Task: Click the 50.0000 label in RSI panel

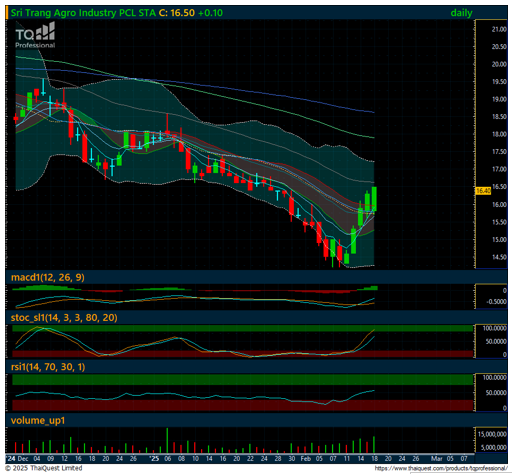Action: pyautogui.click(x=496, y=393)
